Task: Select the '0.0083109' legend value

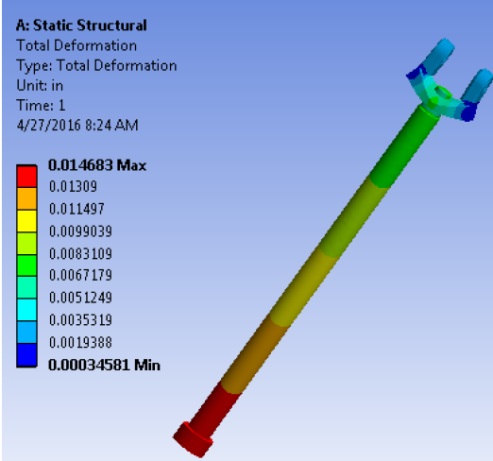Action: tap(80, 254)
